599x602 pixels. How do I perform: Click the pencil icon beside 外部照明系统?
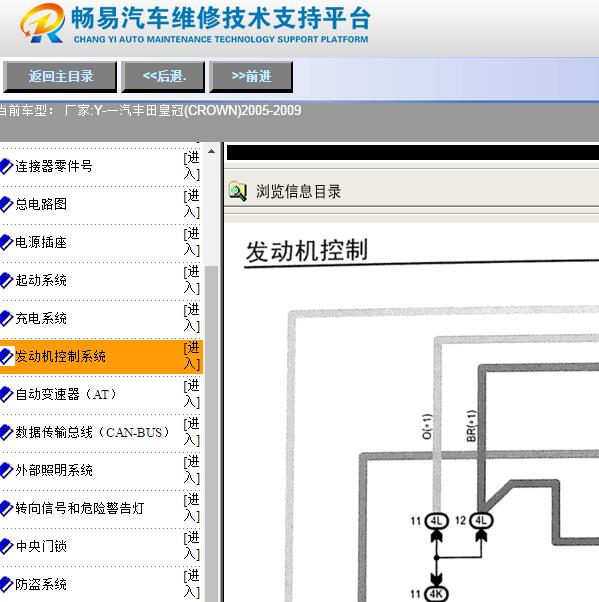(x=6, y=470)
